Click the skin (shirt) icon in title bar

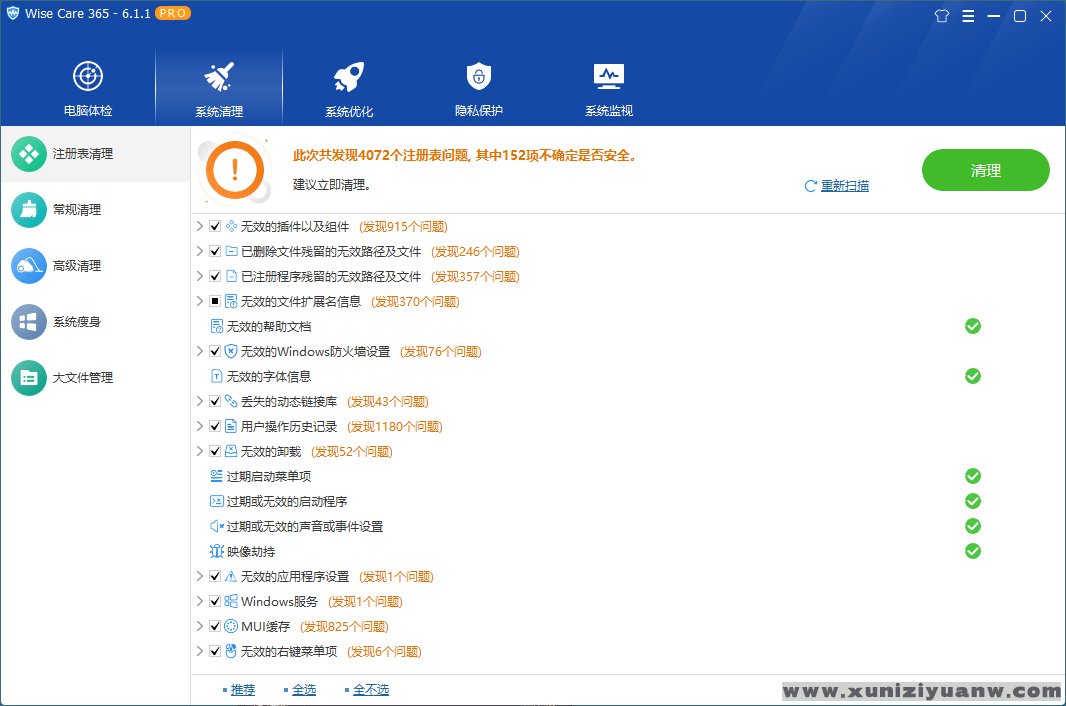(x=941, y=16)
